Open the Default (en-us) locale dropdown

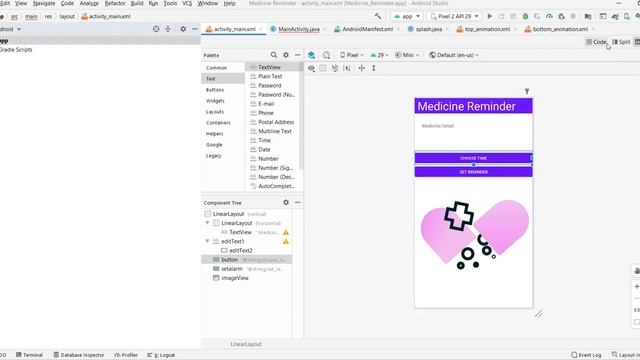tap(454, 55)
